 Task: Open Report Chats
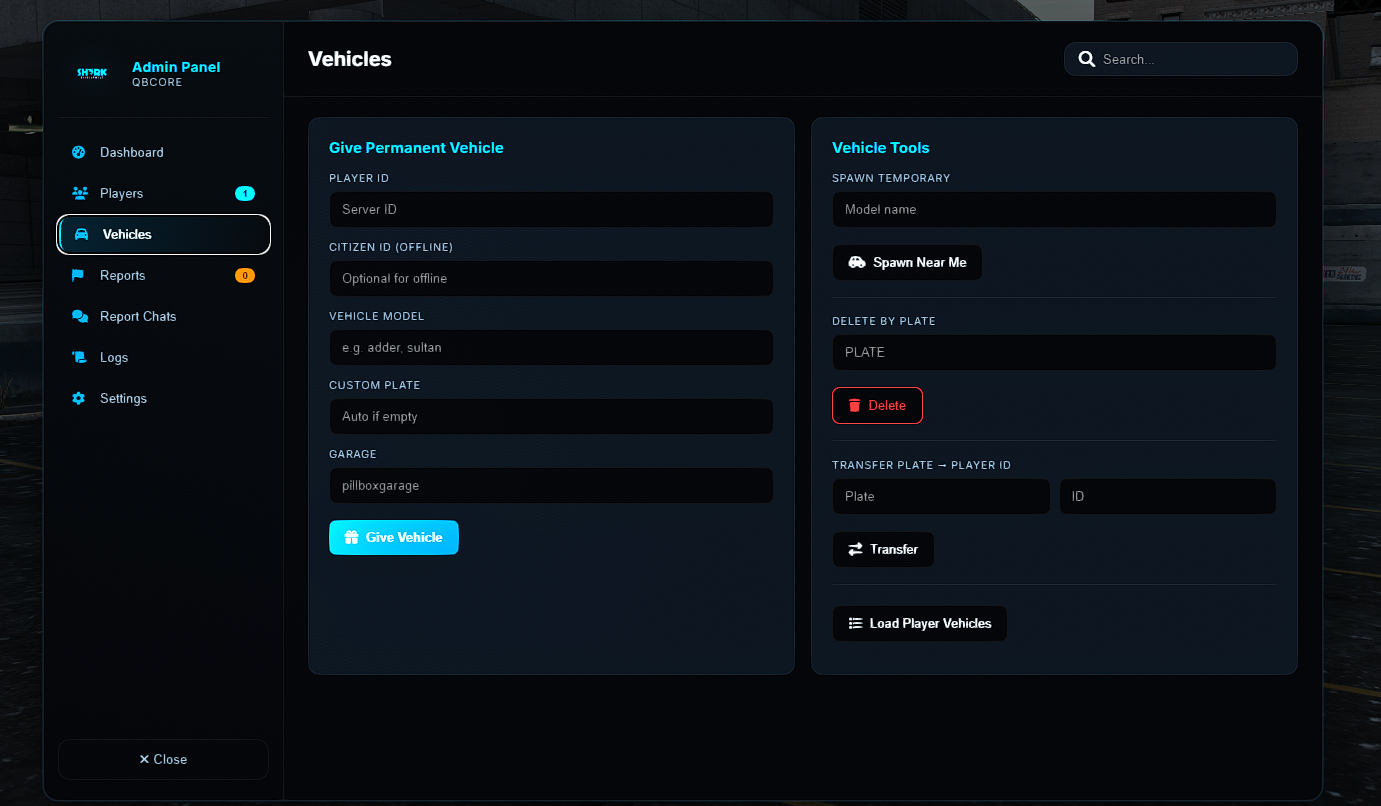(164, 316)
